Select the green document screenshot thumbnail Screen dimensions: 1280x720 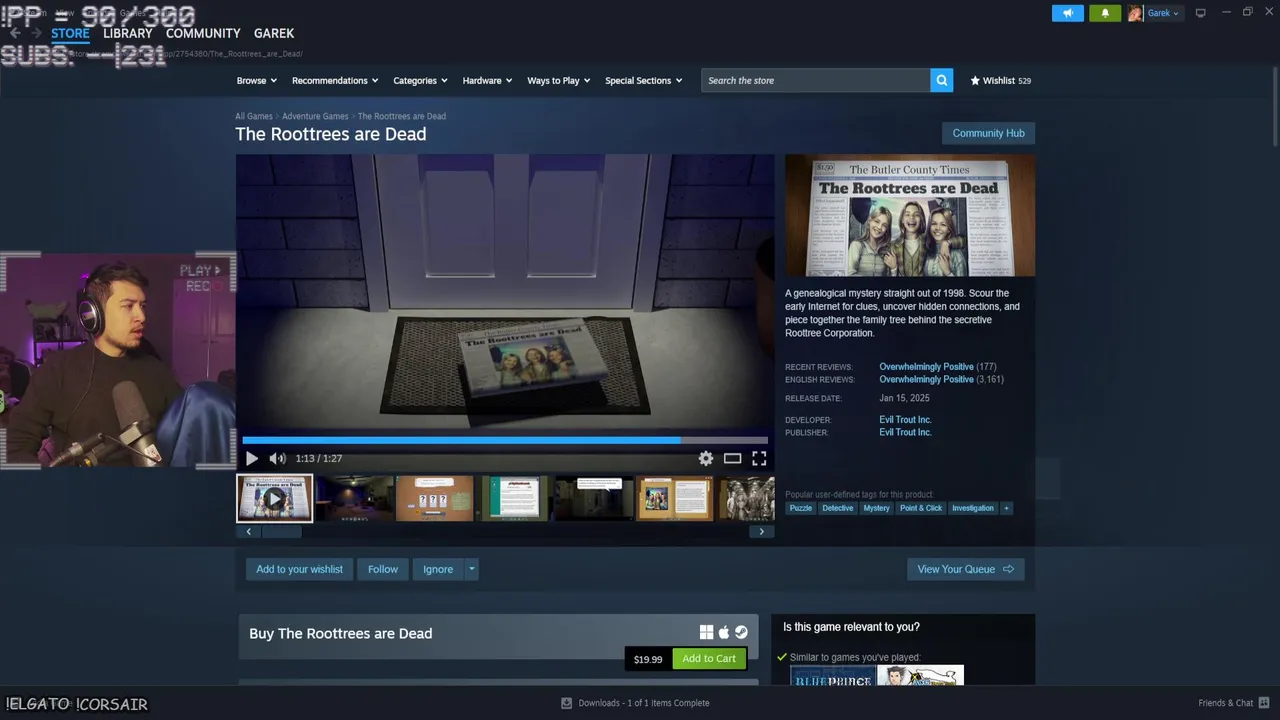pos(514,498)
